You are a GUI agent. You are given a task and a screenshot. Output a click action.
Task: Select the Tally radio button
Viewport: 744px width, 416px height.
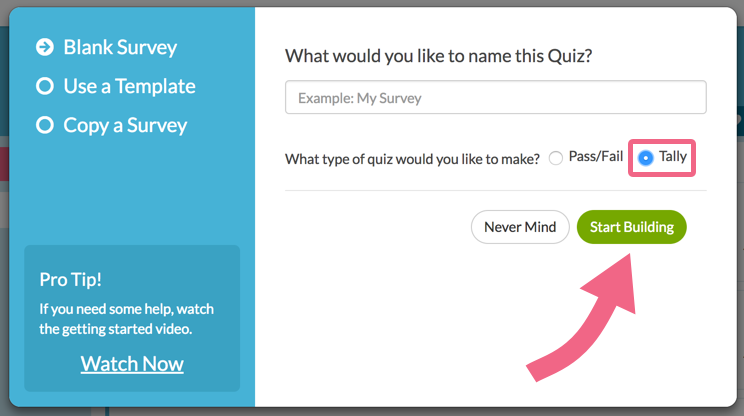[x=646, y=158]
